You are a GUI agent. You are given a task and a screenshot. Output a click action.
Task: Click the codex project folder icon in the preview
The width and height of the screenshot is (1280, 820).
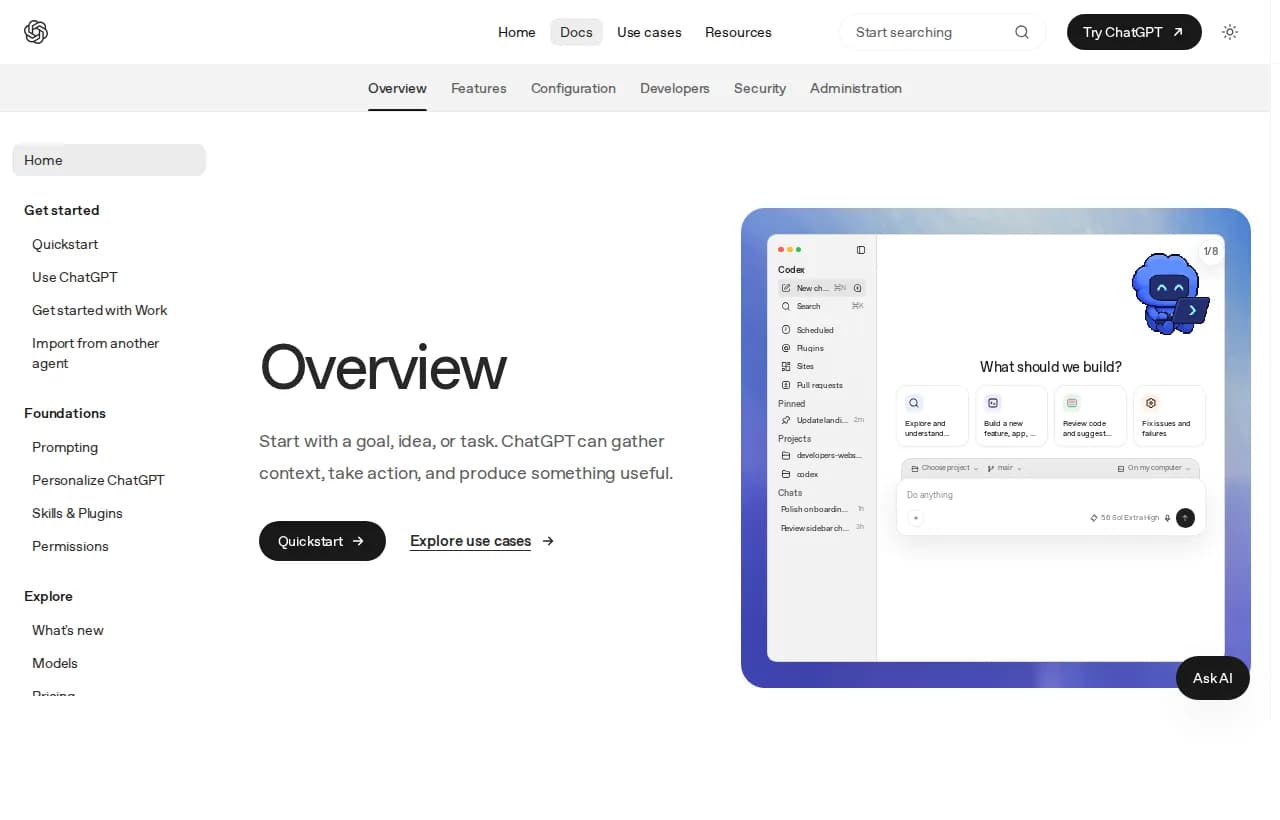786,474
